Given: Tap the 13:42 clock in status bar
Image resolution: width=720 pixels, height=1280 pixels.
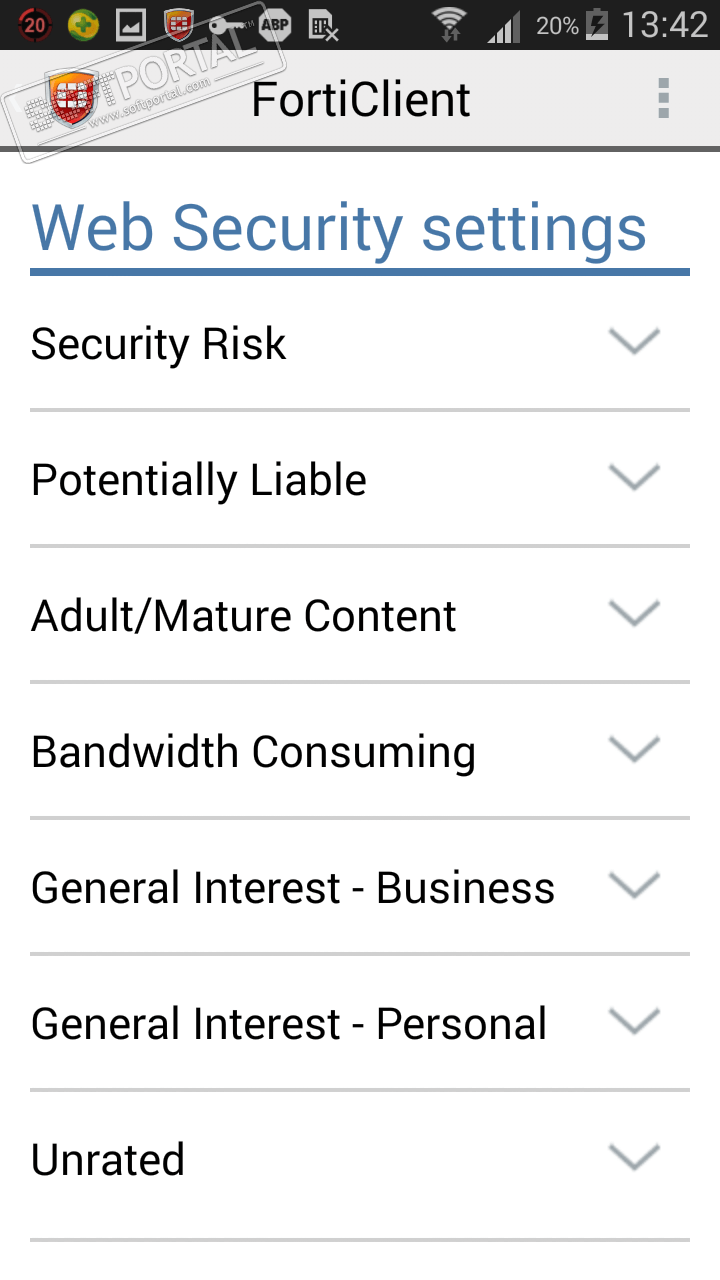Looking at the screenshot, I should pyautogui.click(x=664, y=25).
